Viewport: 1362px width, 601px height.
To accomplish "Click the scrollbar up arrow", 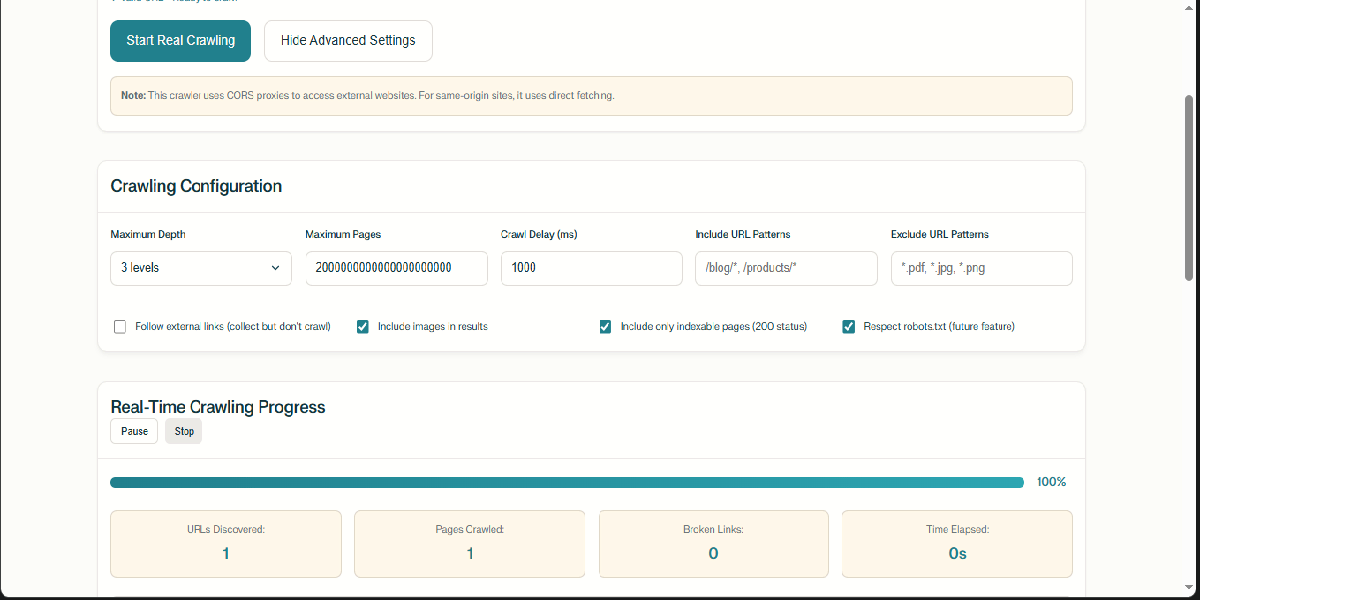I will [1188, 8].
